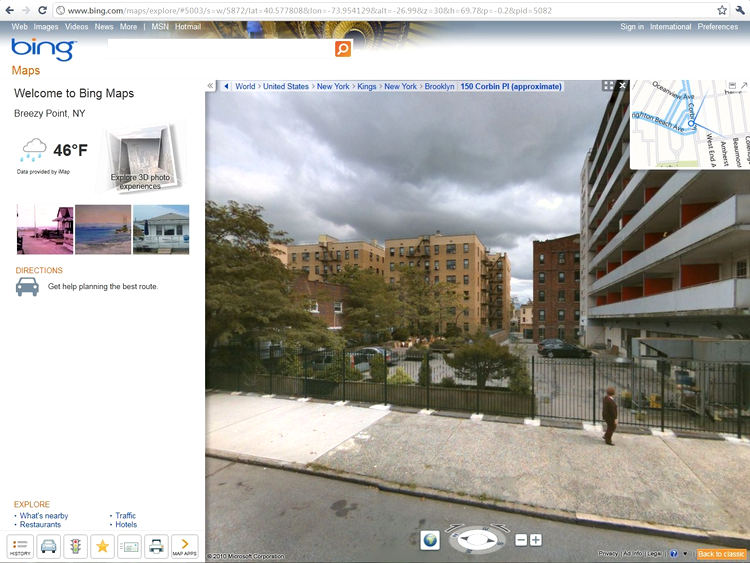Click the grid fullscreen icon beside X

pos(608,85)
